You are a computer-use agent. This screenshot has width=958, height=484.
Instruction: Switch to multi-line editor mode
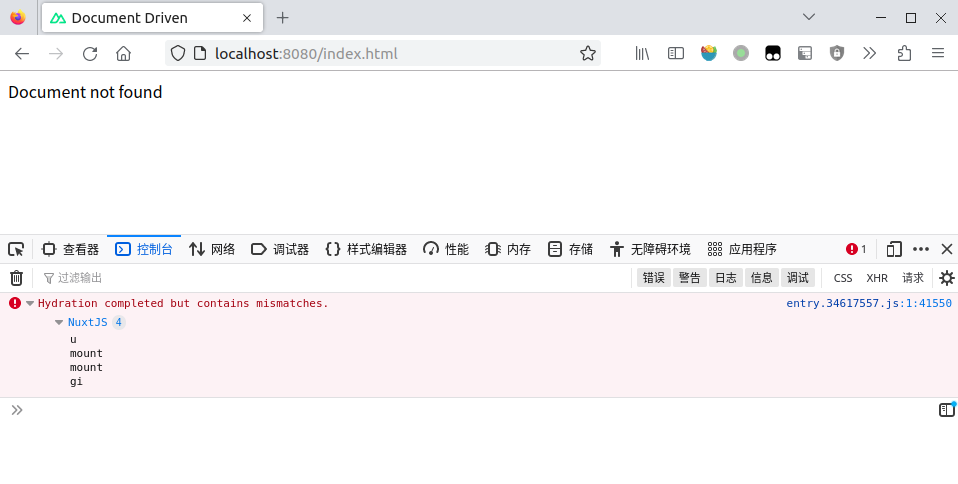(x=946, y=409)
